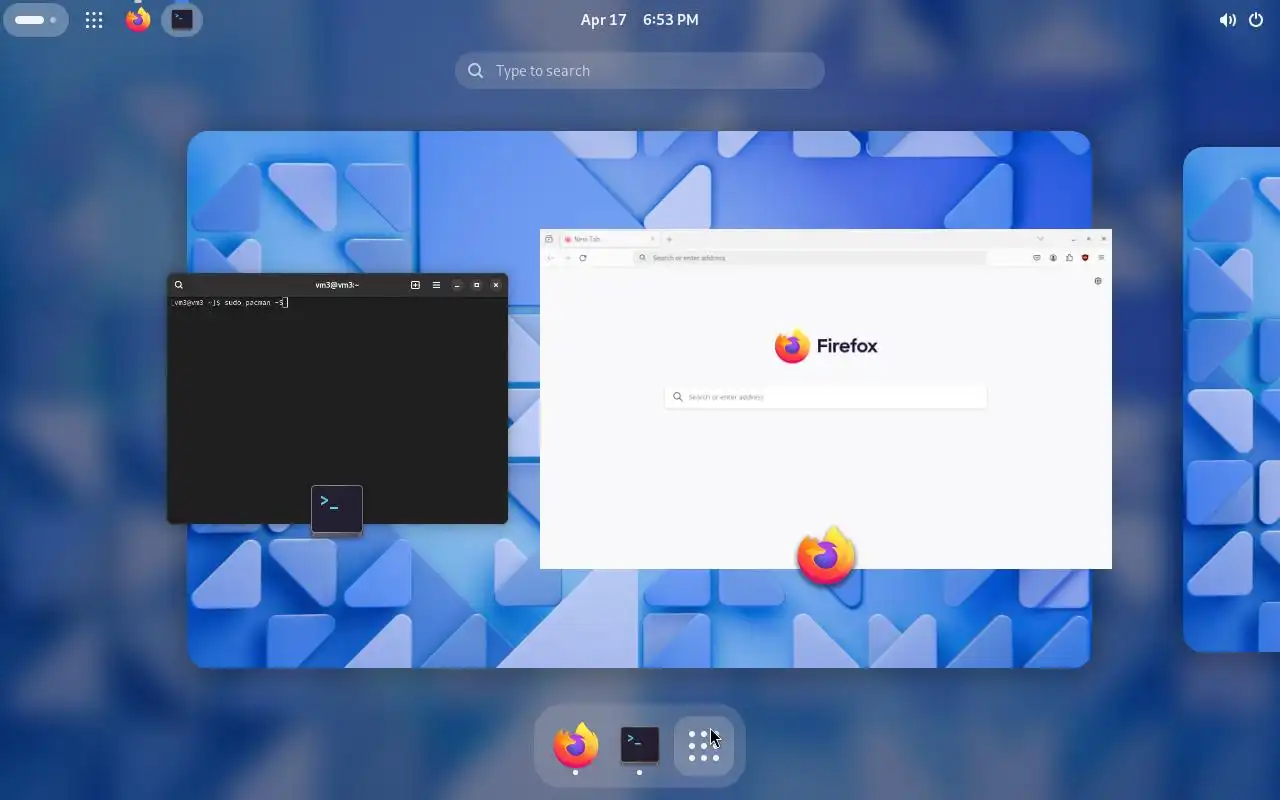Select the Firefox icon in the top bar
This screenshot has width=1280, height=800.
click(x=138, y=20)
